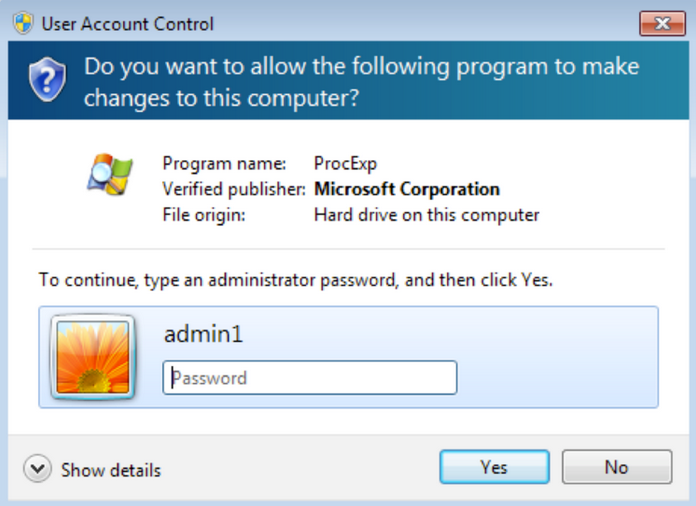Screen dimensions: 696x506
Task: Click the 'Do you want to allow' banner heading
Action: [x=361, y=82]
